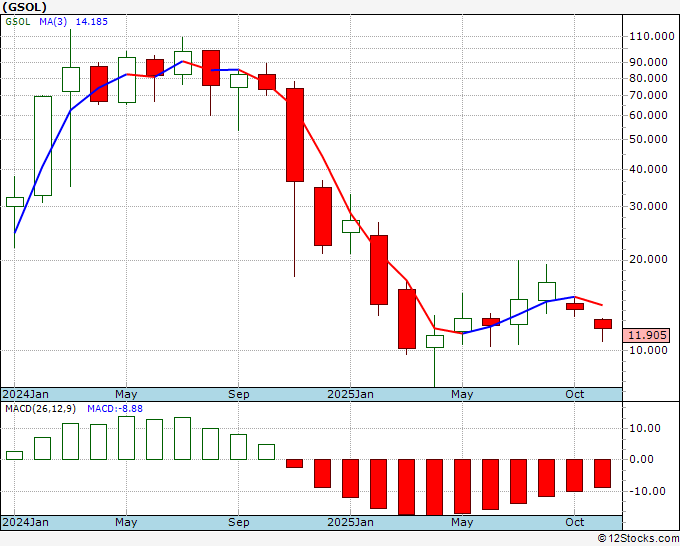Click May 2025 on the price chart axis
This screenshot has height=546, width=680.
[x=462, y=394]
